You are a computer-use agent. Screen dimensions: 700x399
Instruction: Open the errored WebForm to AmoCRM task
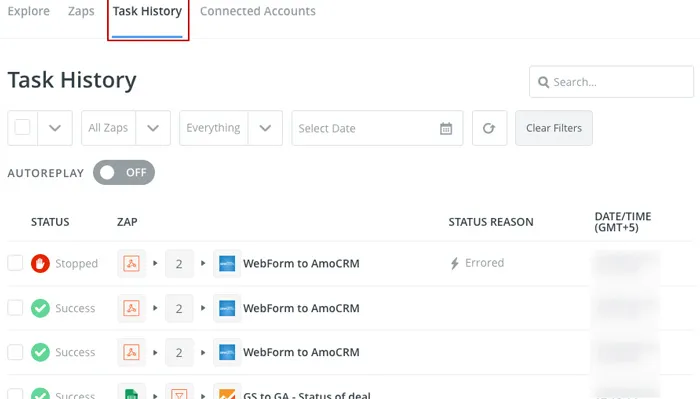301,263
